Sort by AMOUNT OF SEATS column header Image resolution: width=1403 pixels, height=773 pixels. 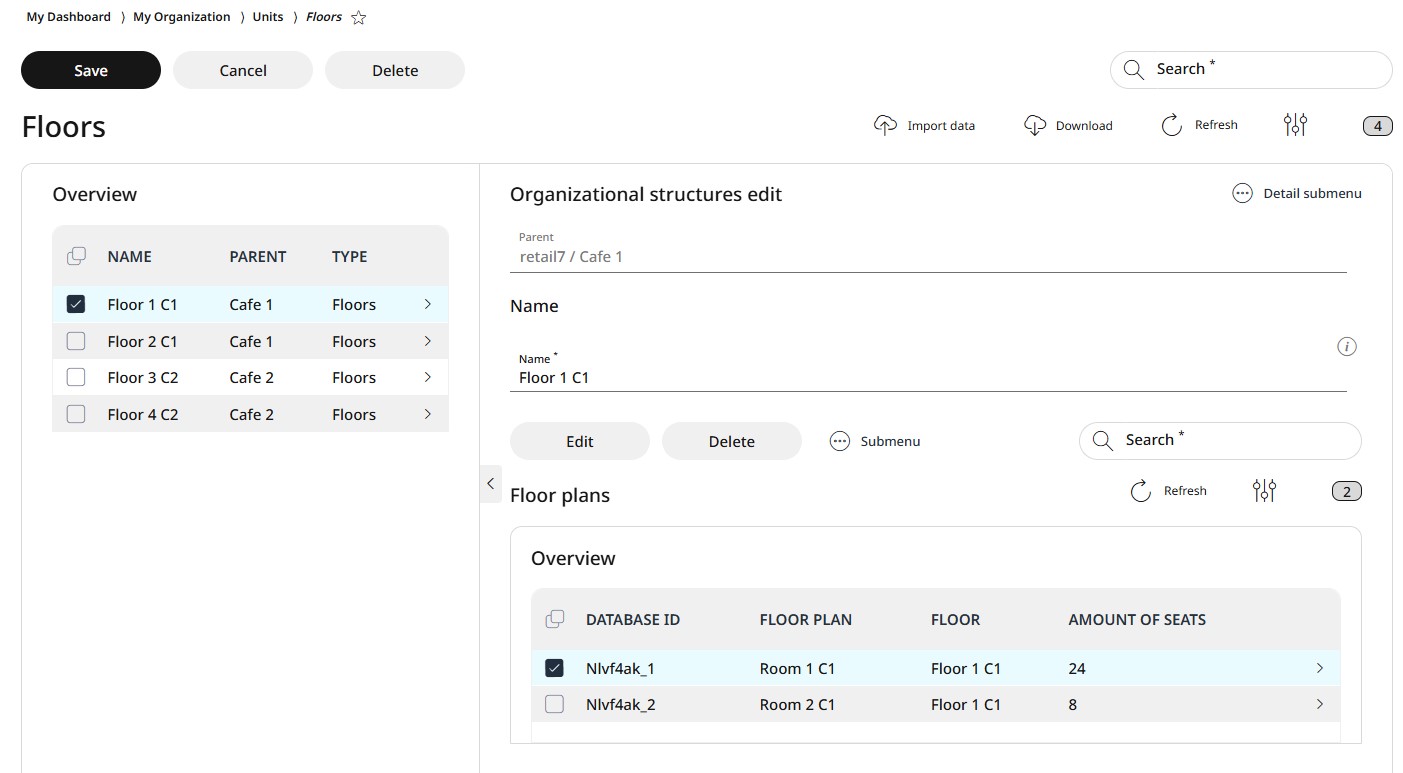pyautogui.click(x=1137, y=620)
